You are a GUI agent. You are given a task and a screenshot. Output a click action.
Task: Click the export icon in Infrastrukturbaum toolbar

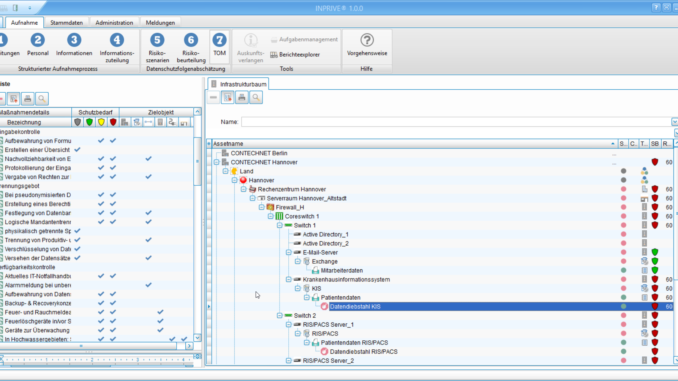[227, 98]
